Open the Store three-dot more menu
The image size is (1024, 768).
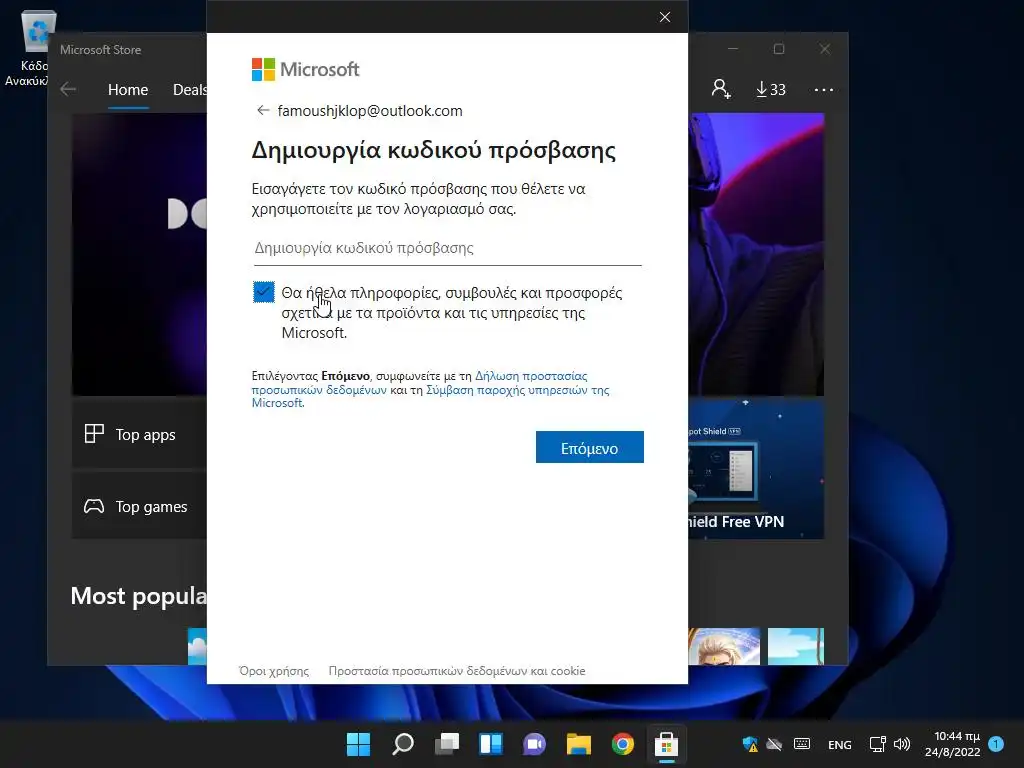[x=824, y=89]
